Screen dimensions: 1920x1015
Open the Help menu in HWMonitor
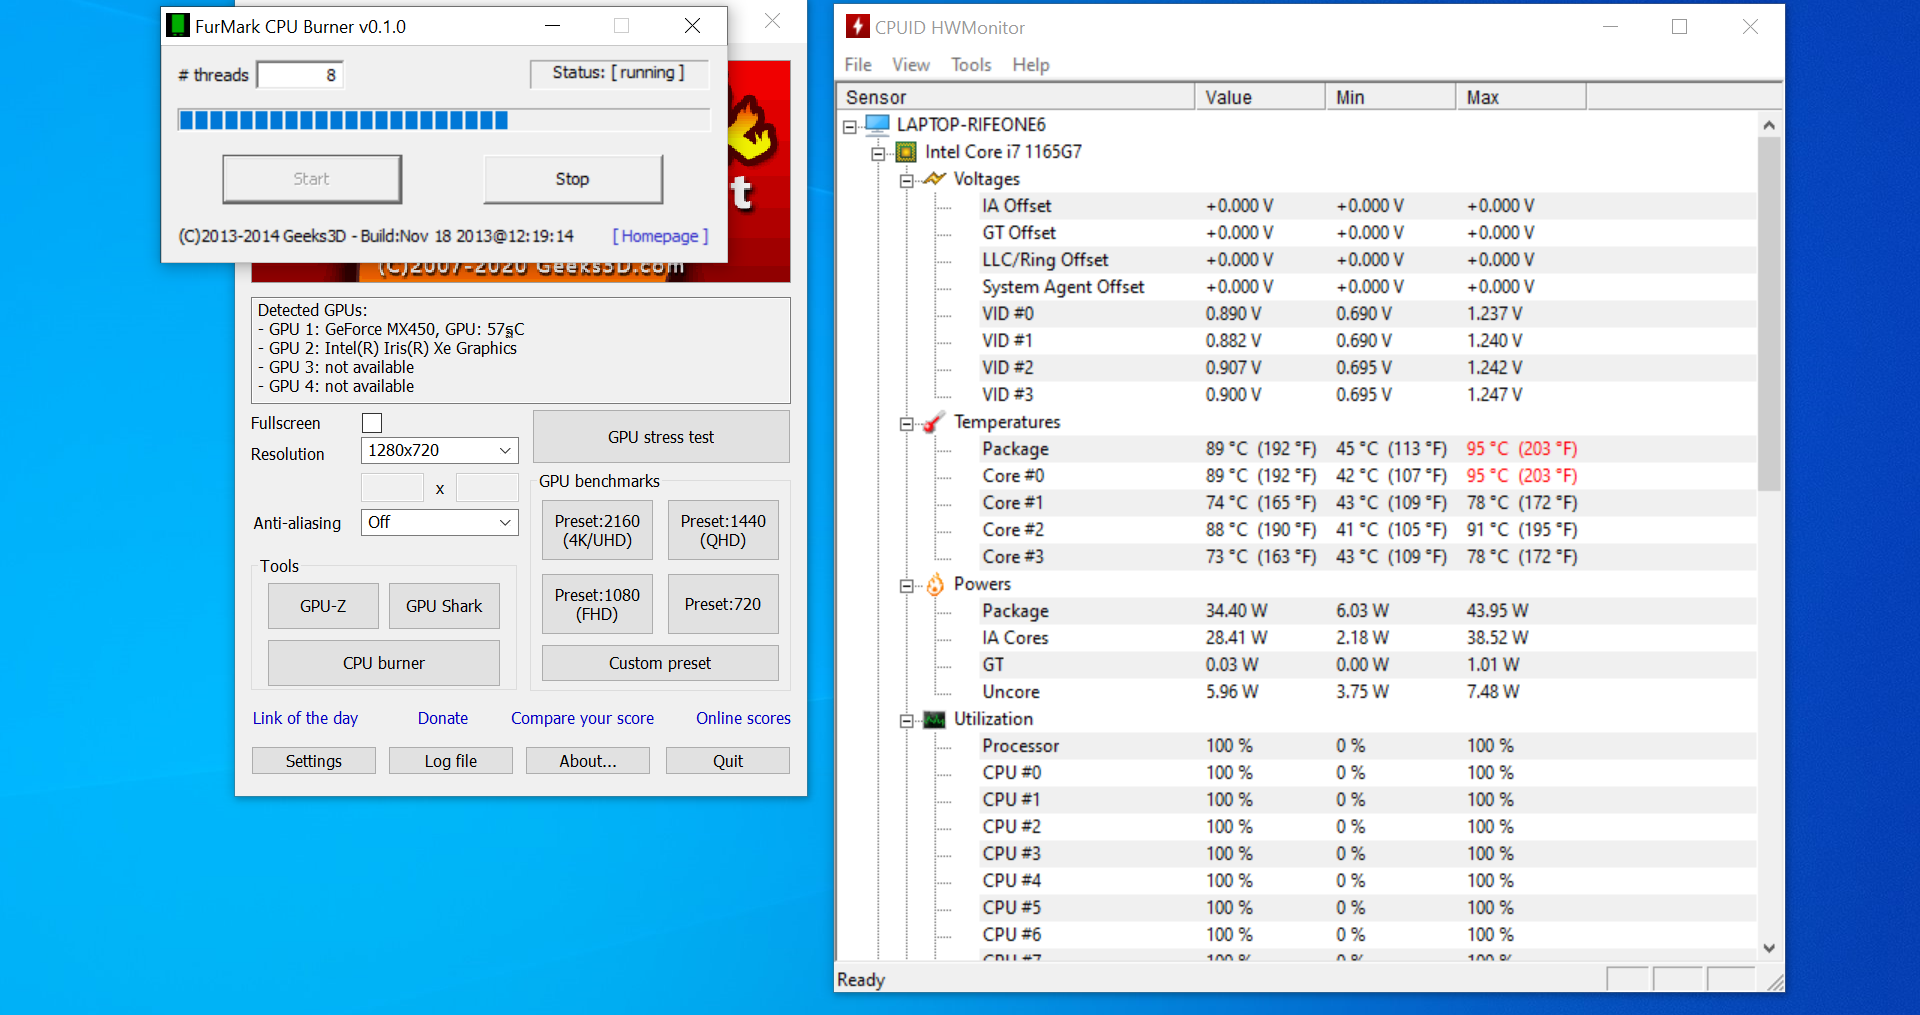(x=1031, y=65)
